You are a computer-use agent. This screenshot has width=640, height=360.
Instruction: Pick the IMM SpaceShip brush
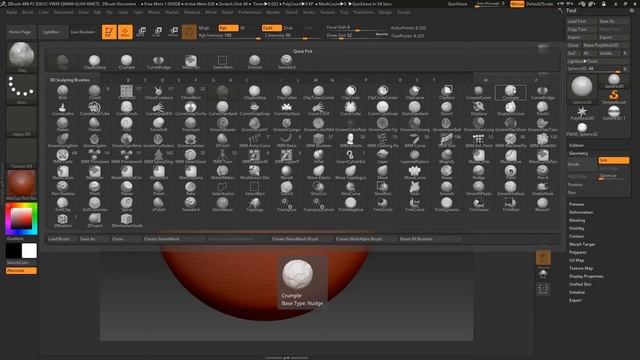tap(159, 156)
